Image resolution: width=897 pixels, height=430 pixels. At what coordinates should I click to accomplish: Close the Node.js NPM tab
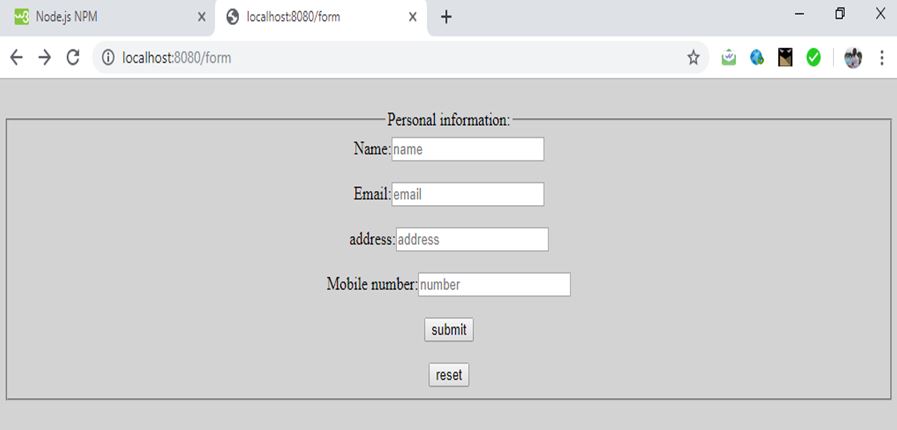201,17
